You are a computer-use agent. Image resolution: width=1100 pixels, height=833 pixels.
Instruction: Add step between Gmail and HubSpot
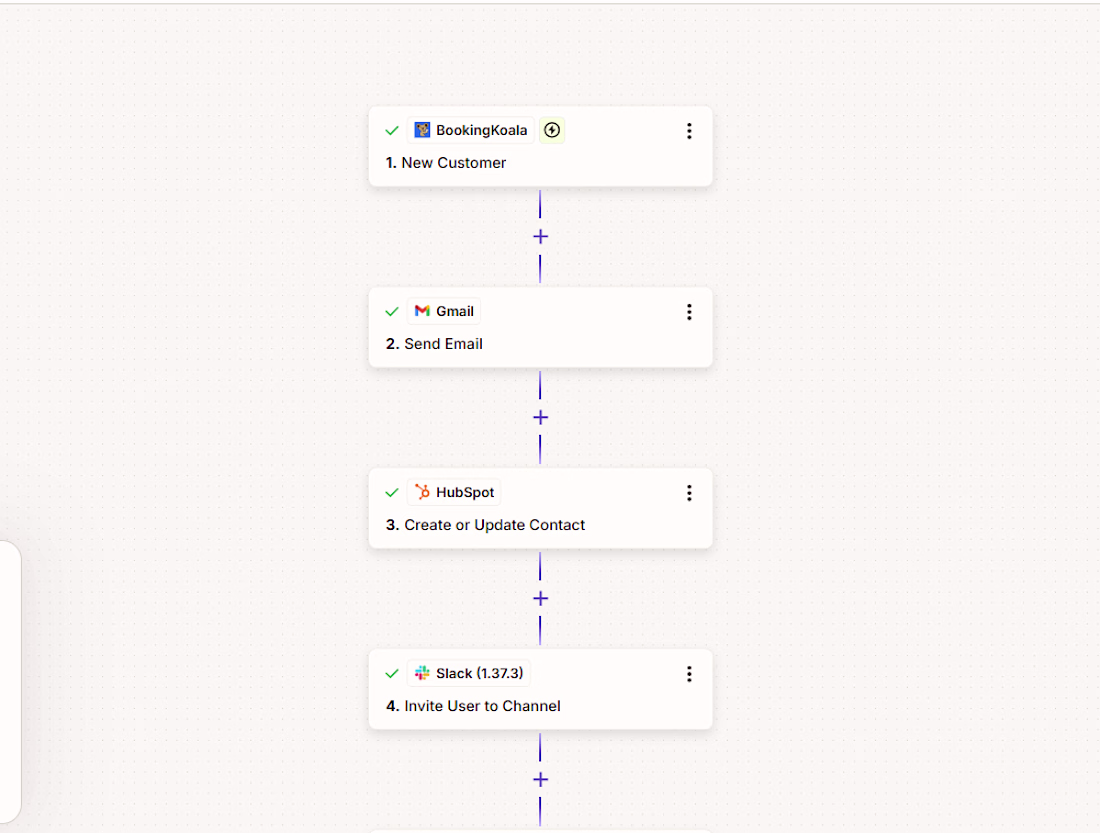coord(540,418)
